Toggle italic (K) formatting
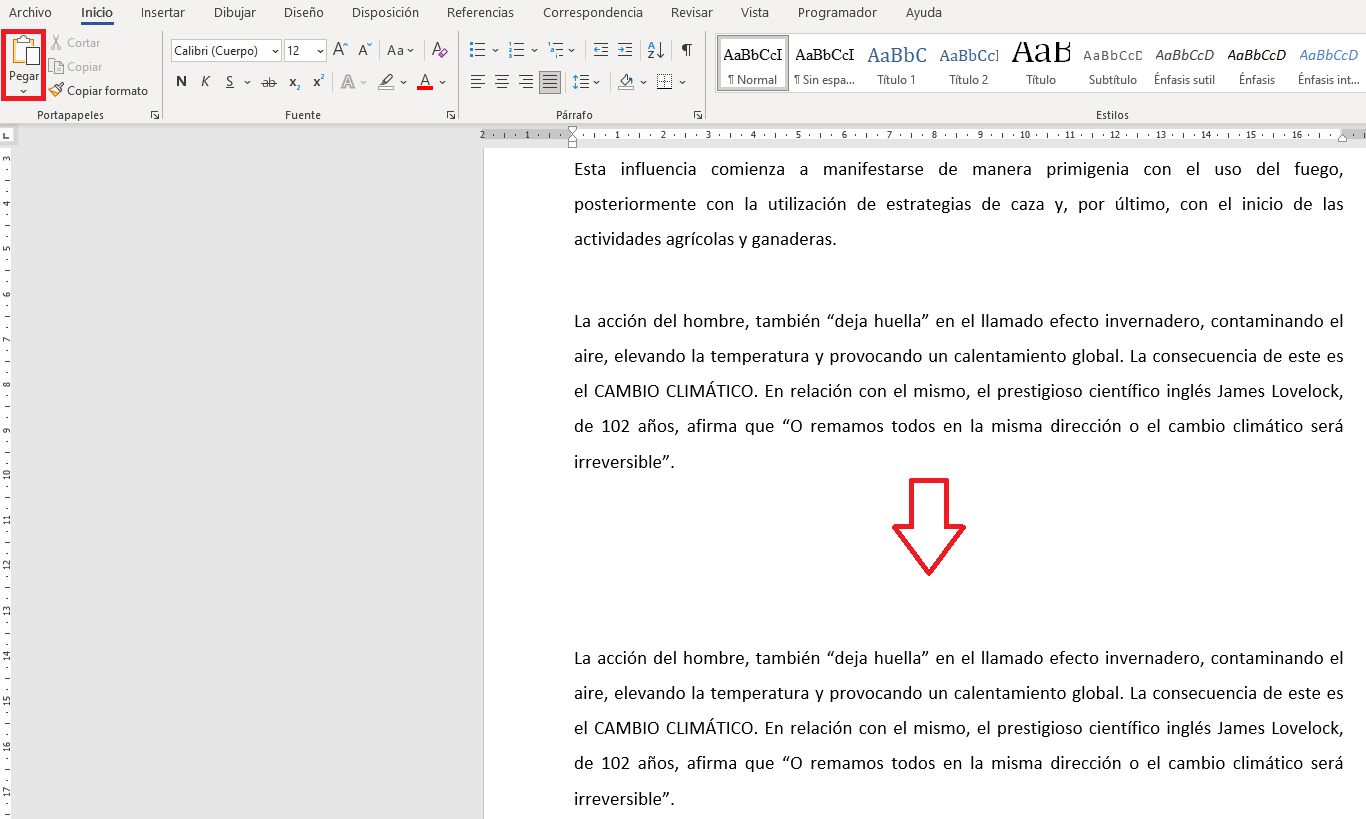This screenshot has width=1366, height=819. click(x=205, y=82)
